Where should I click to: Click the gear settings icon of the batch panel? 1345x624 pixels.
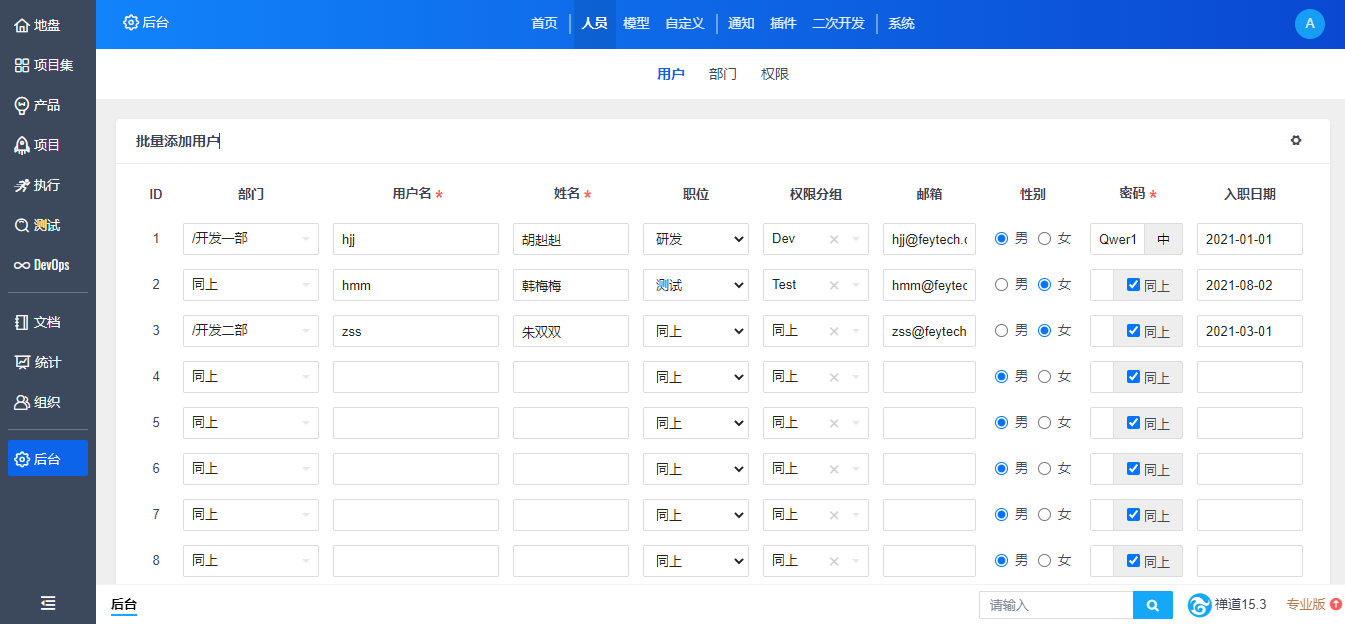click(1296, 141)
